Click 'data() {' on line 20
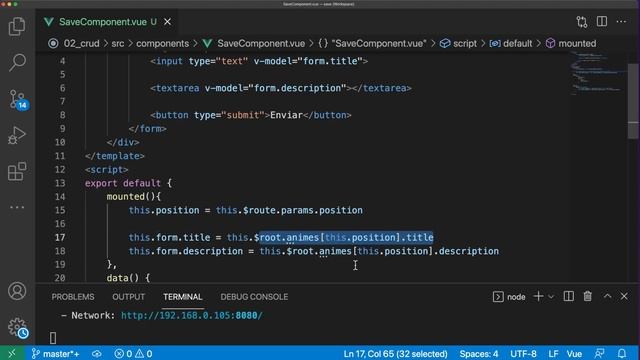The image size is (640, 360). pyautogui.click(x=128, y=278)
